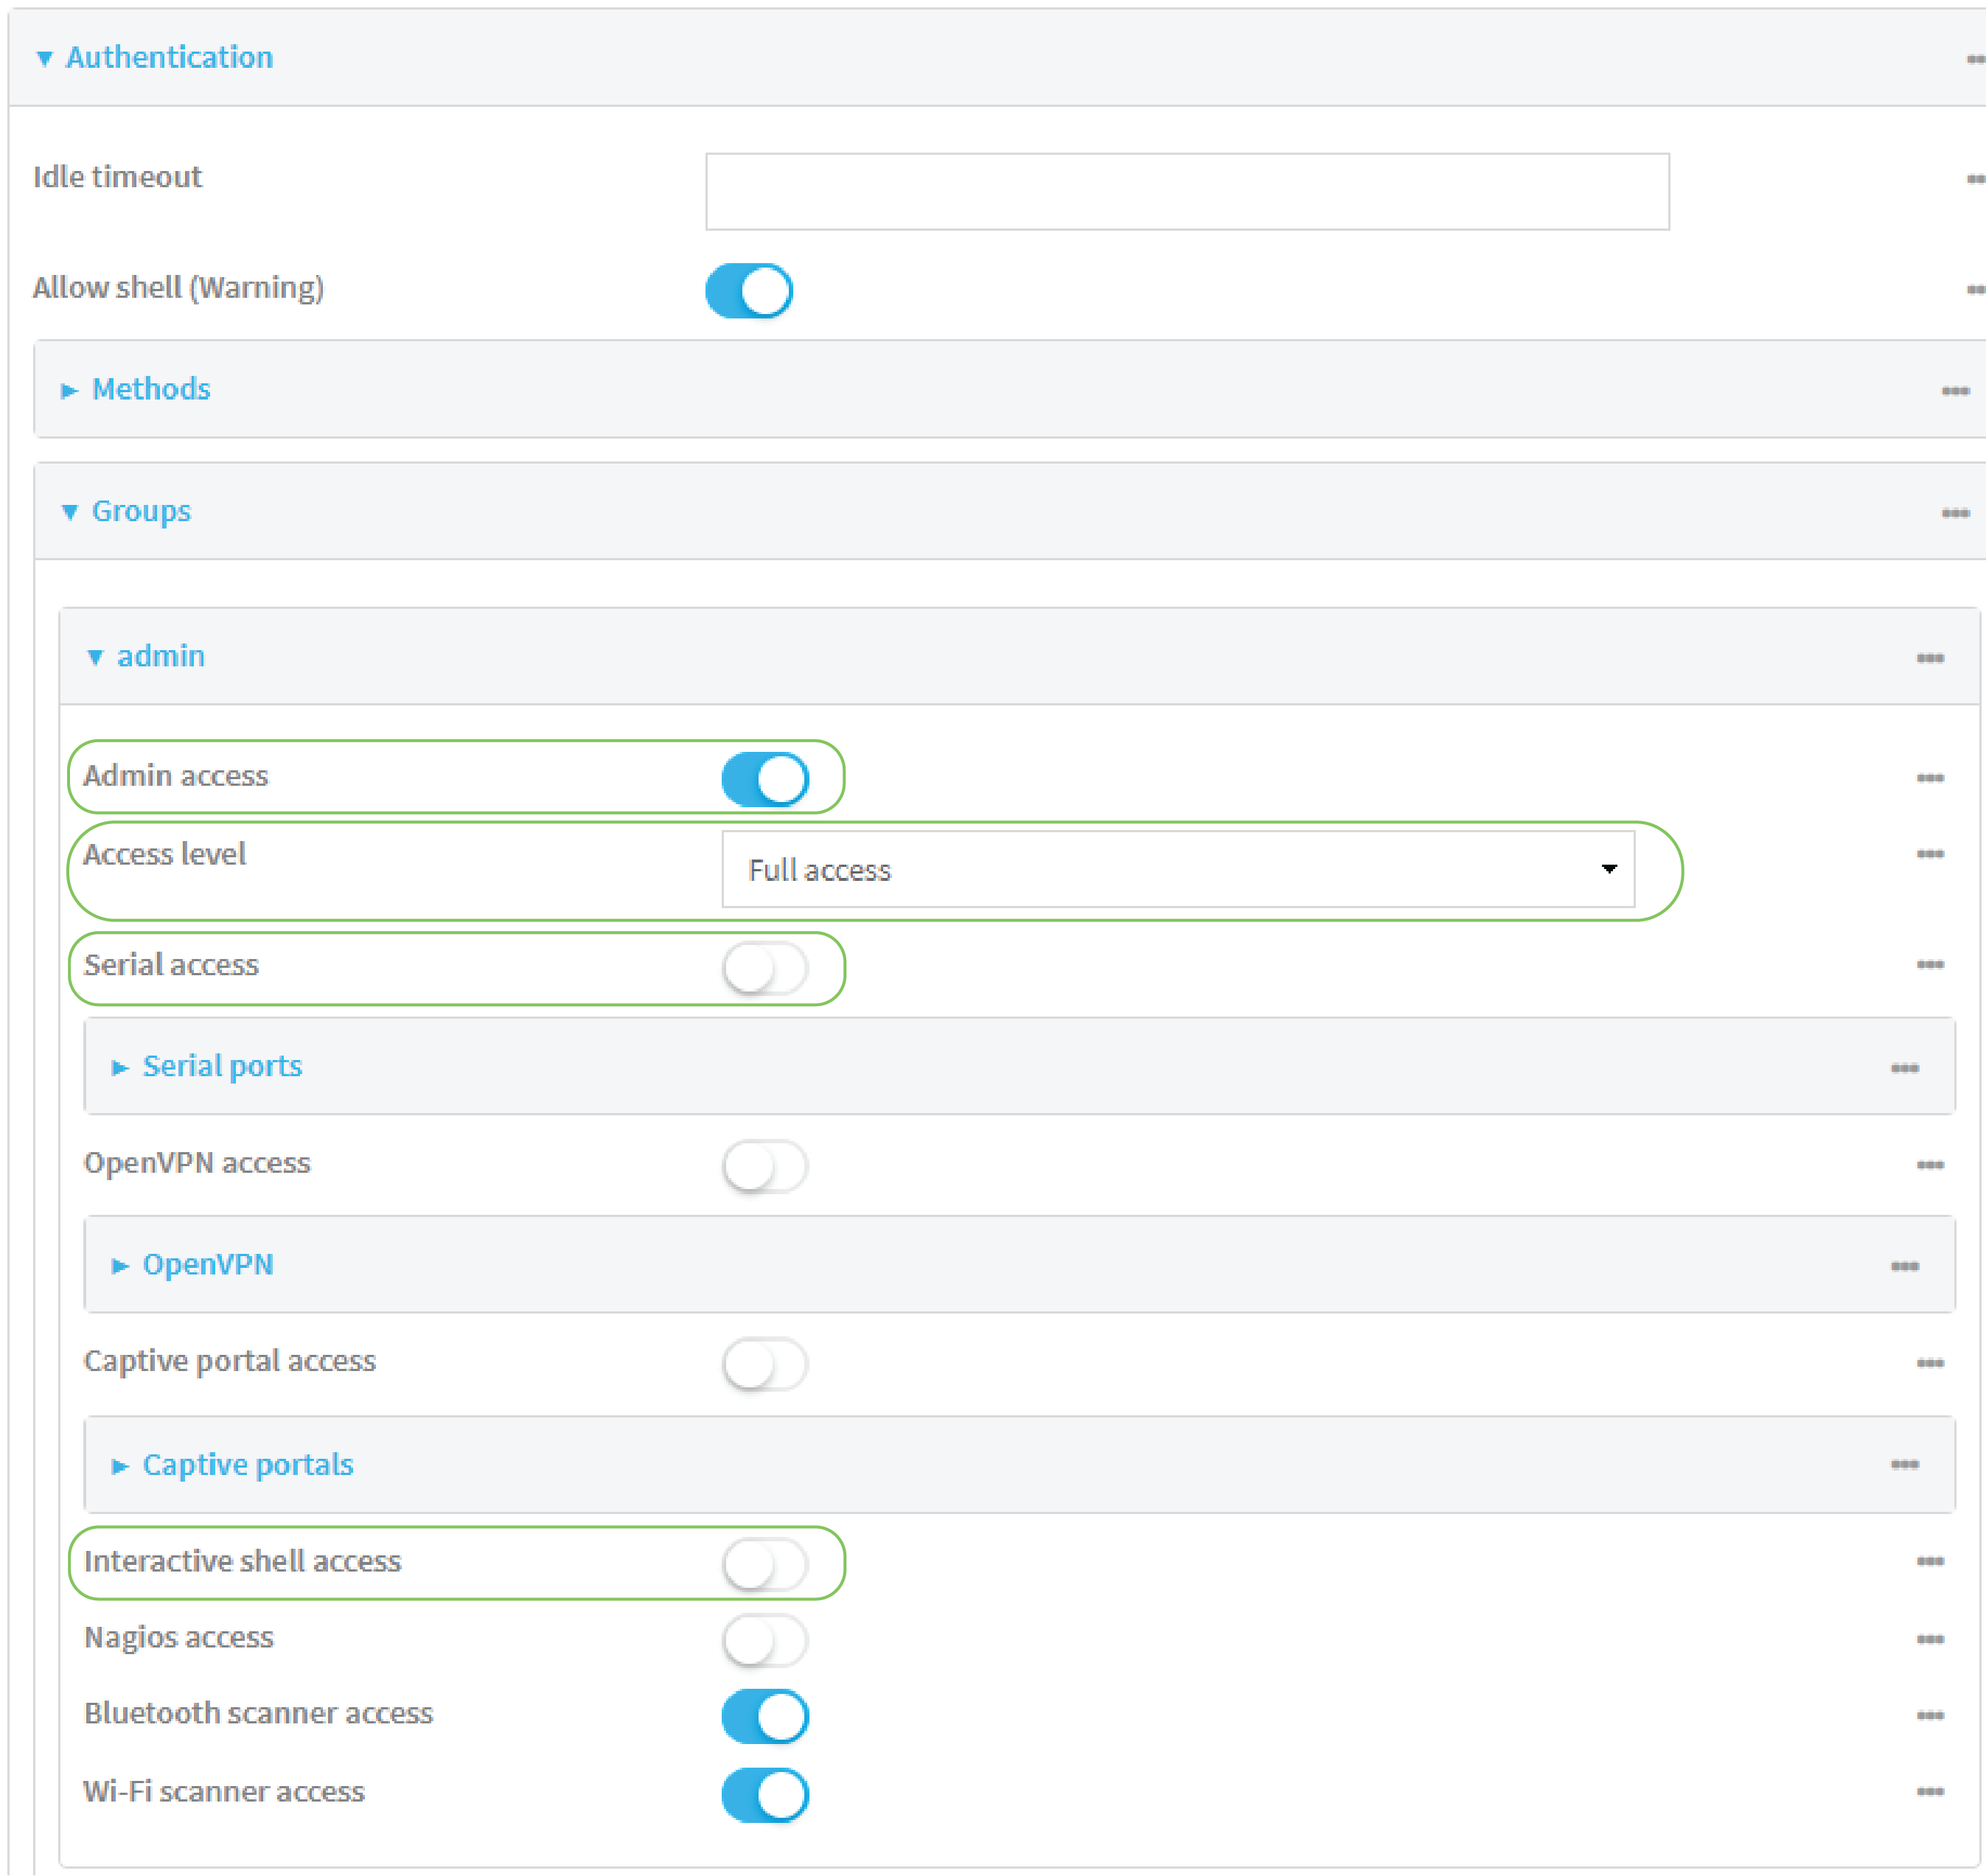Open the OpenVPN section ellipsis icon
This screenshot has height=1876, width=1986.
pyautogui.click(x=1906, y=1265)
